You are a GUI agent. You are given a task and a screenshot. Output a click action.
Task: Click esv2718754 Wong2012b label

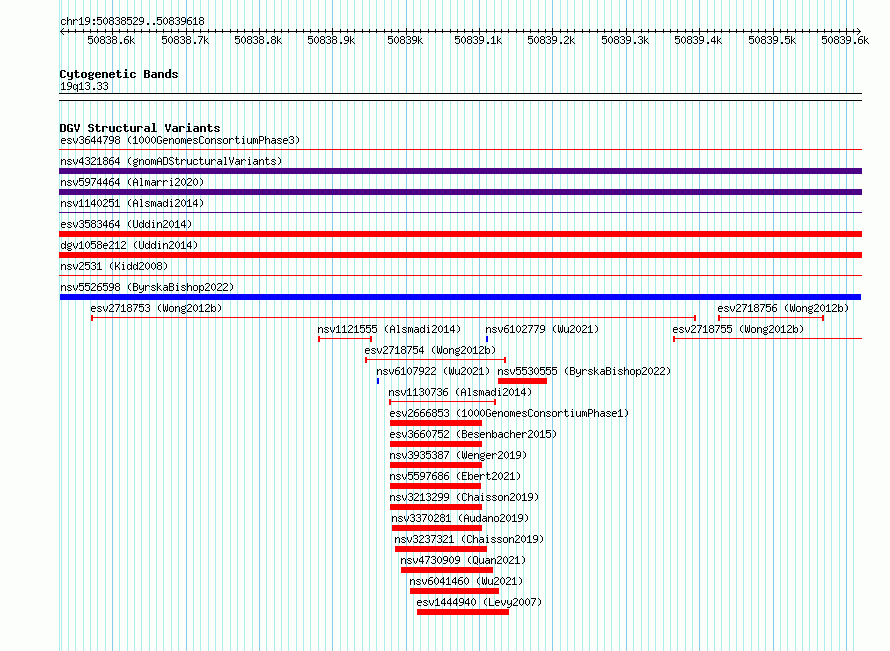pyautogui.click(x=430, y=350)
